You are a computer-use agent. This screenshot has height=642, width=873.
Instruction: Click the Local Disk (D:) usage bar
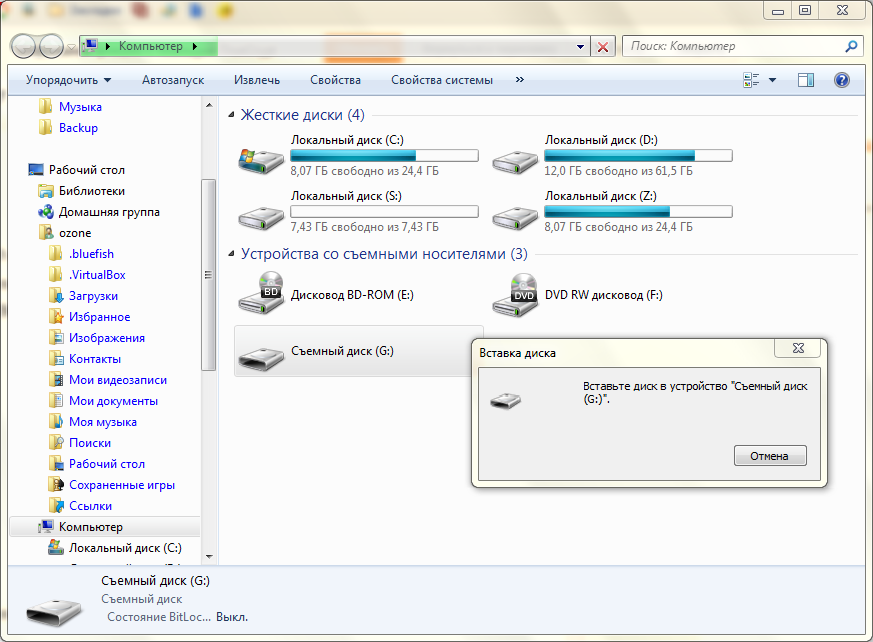coord(638,155)
